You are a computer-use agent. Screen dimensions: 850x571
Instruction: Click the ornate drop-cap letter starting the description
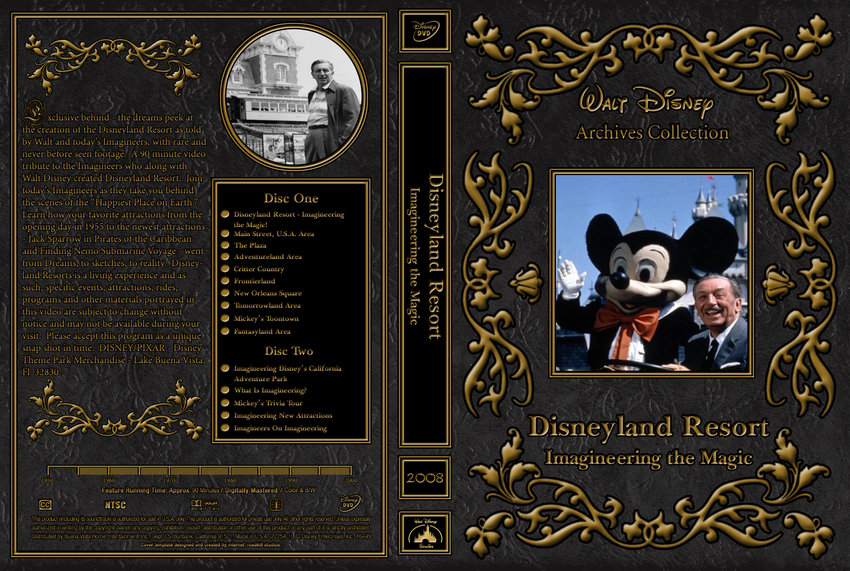tap(33, 112)
